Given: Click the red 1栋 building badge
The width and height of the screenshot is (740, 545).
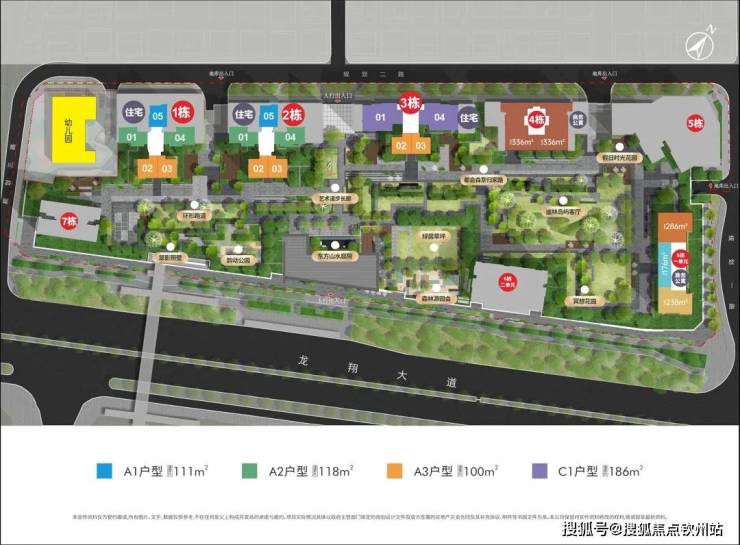Looking at the screenshot, I should click(x=182, y=112).
